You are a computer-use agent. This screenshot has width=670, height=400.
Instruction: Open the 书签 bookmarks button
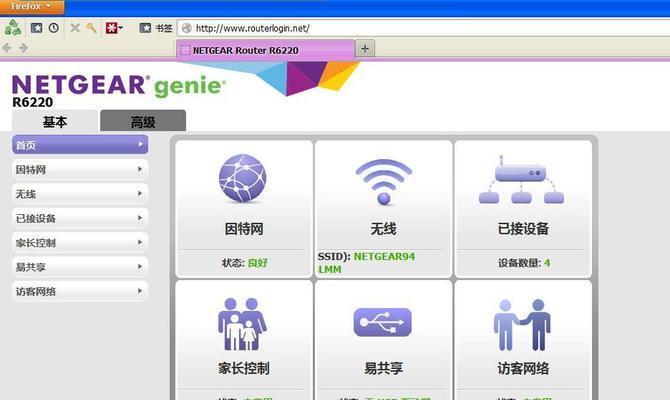click(x=156, y=28)
